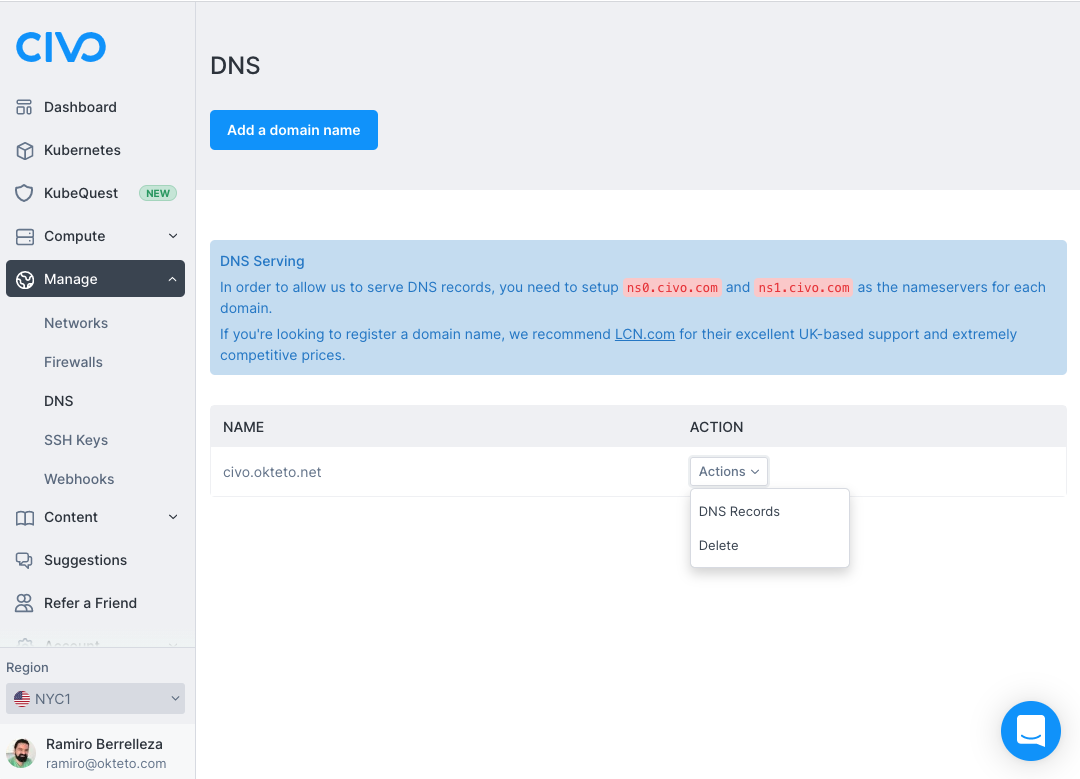Open the LCN.com link

click(x=644, y=334)
